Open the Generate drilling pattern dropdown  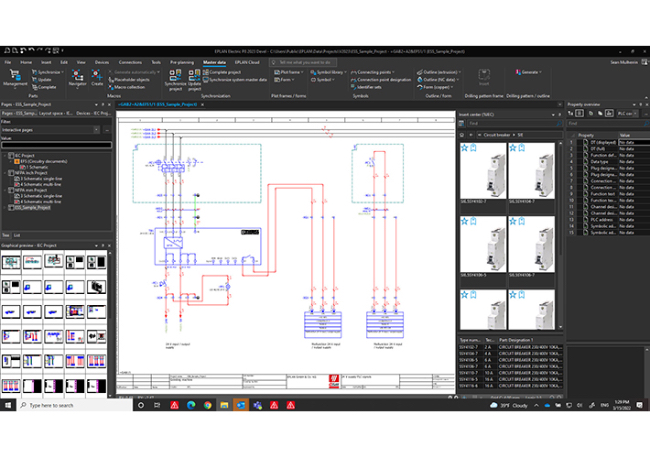[529, 72]
